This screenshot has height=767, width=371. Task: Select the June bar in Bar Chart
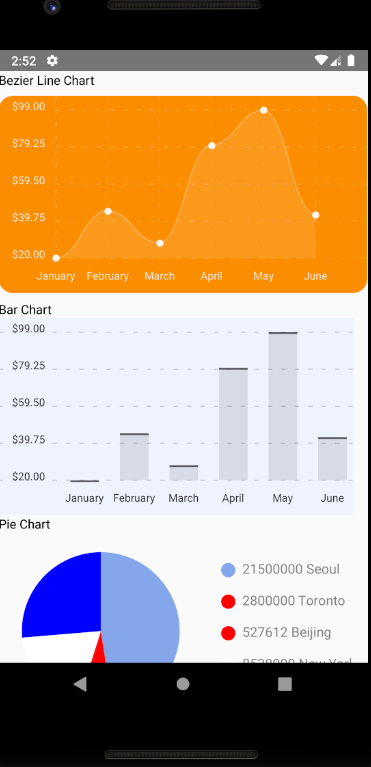[332, 459]
